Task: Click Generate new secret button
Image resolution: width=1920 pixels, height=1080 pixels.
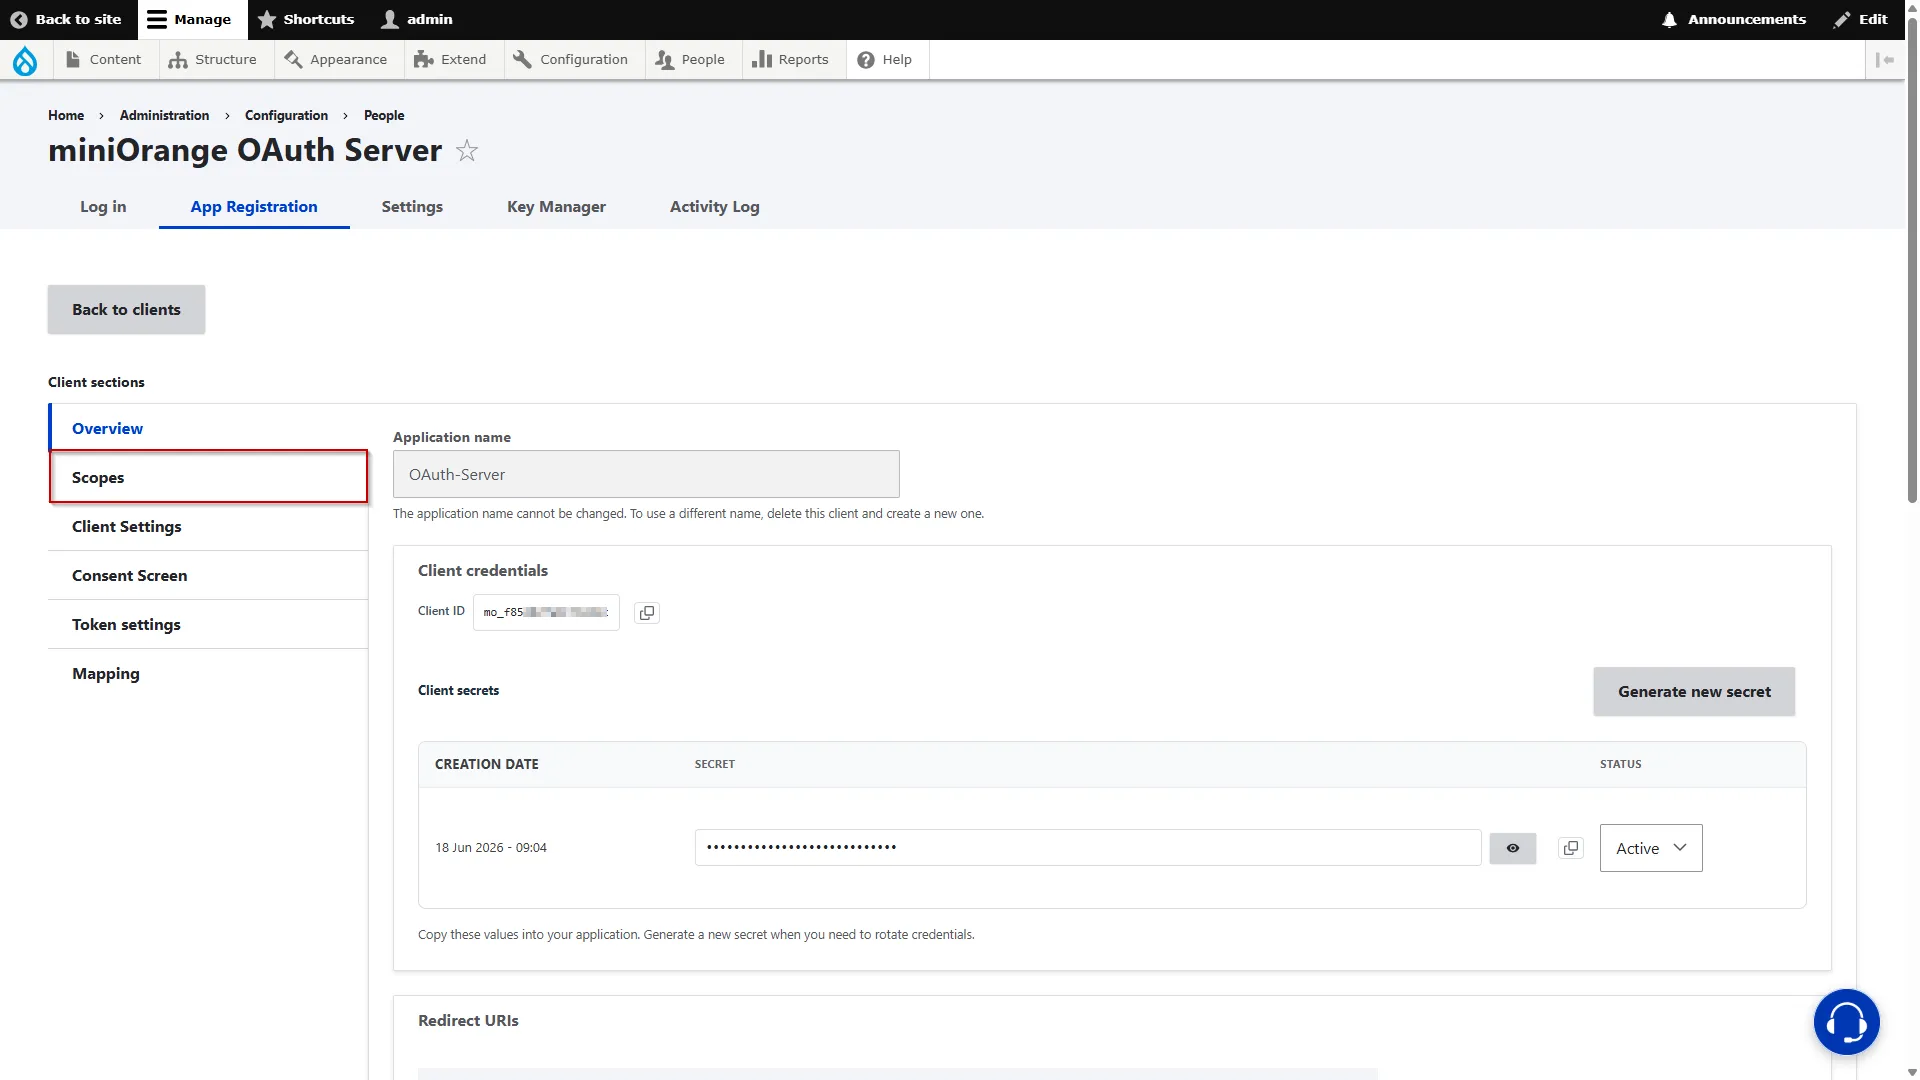Action: [1694, 691]
